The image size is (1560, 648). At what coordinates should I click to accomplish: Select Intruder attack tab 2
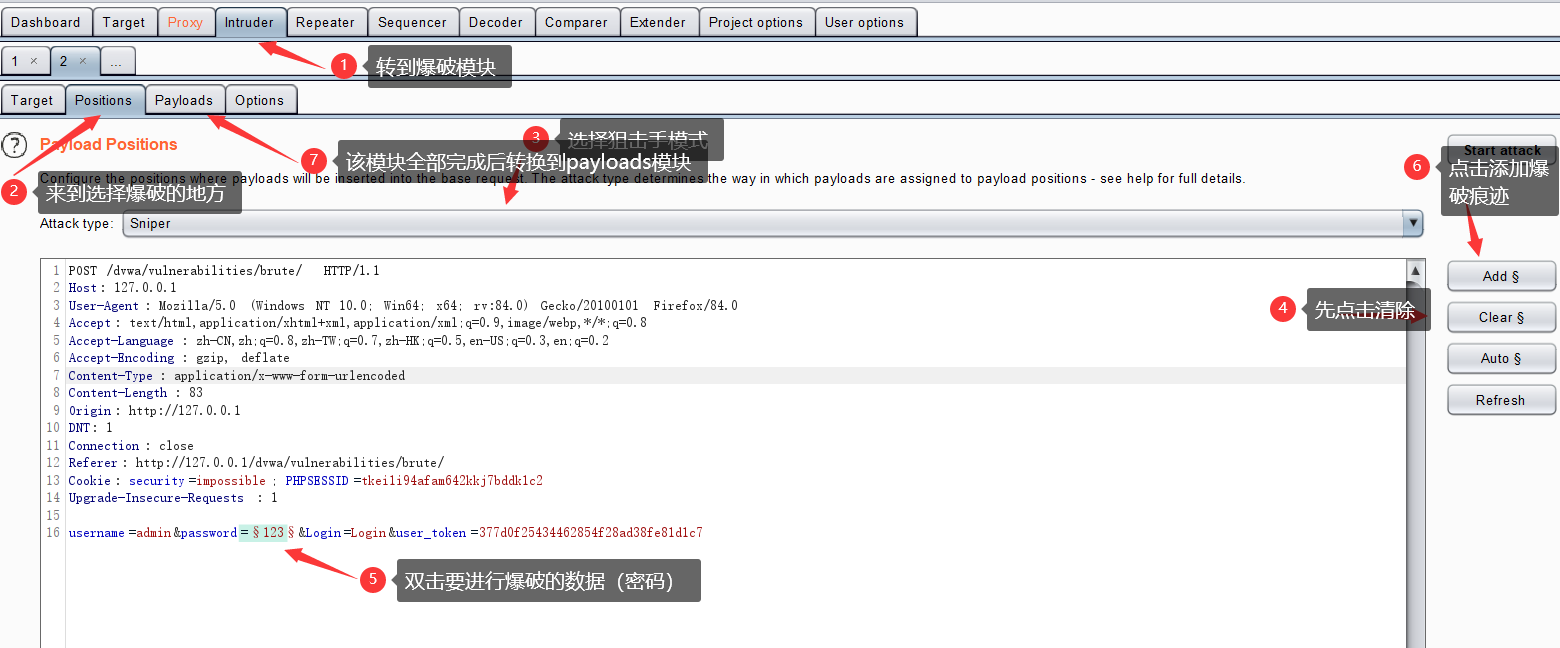tap(64, 61)
